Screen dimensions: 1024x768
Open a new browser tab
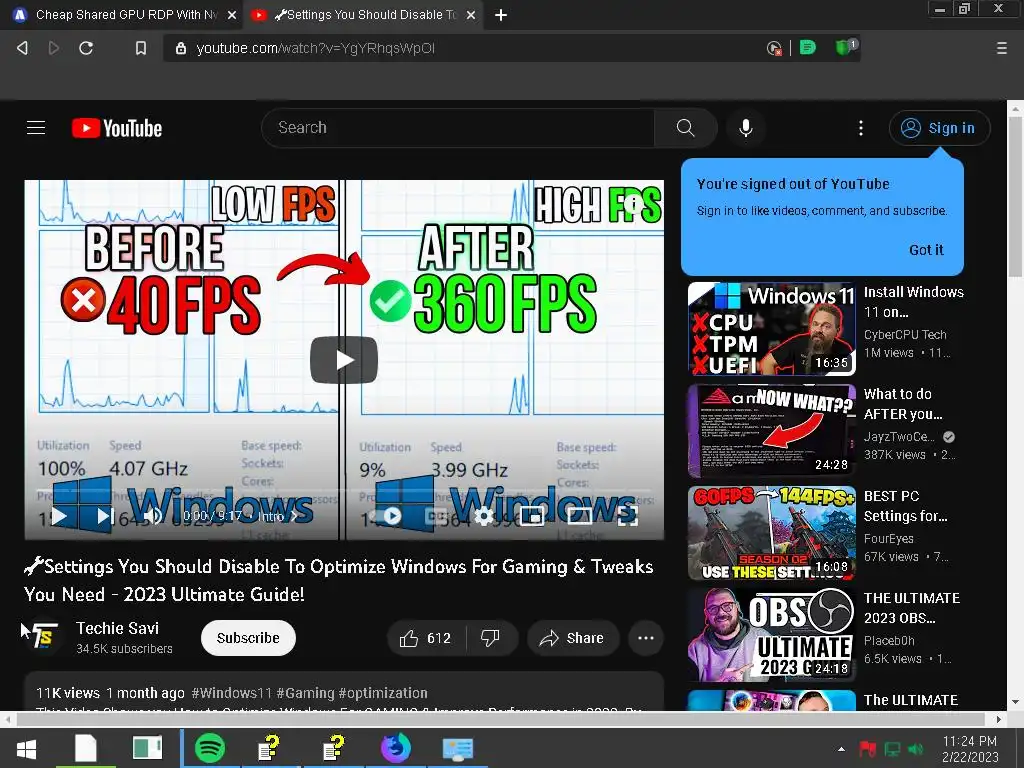coord(501,15)
